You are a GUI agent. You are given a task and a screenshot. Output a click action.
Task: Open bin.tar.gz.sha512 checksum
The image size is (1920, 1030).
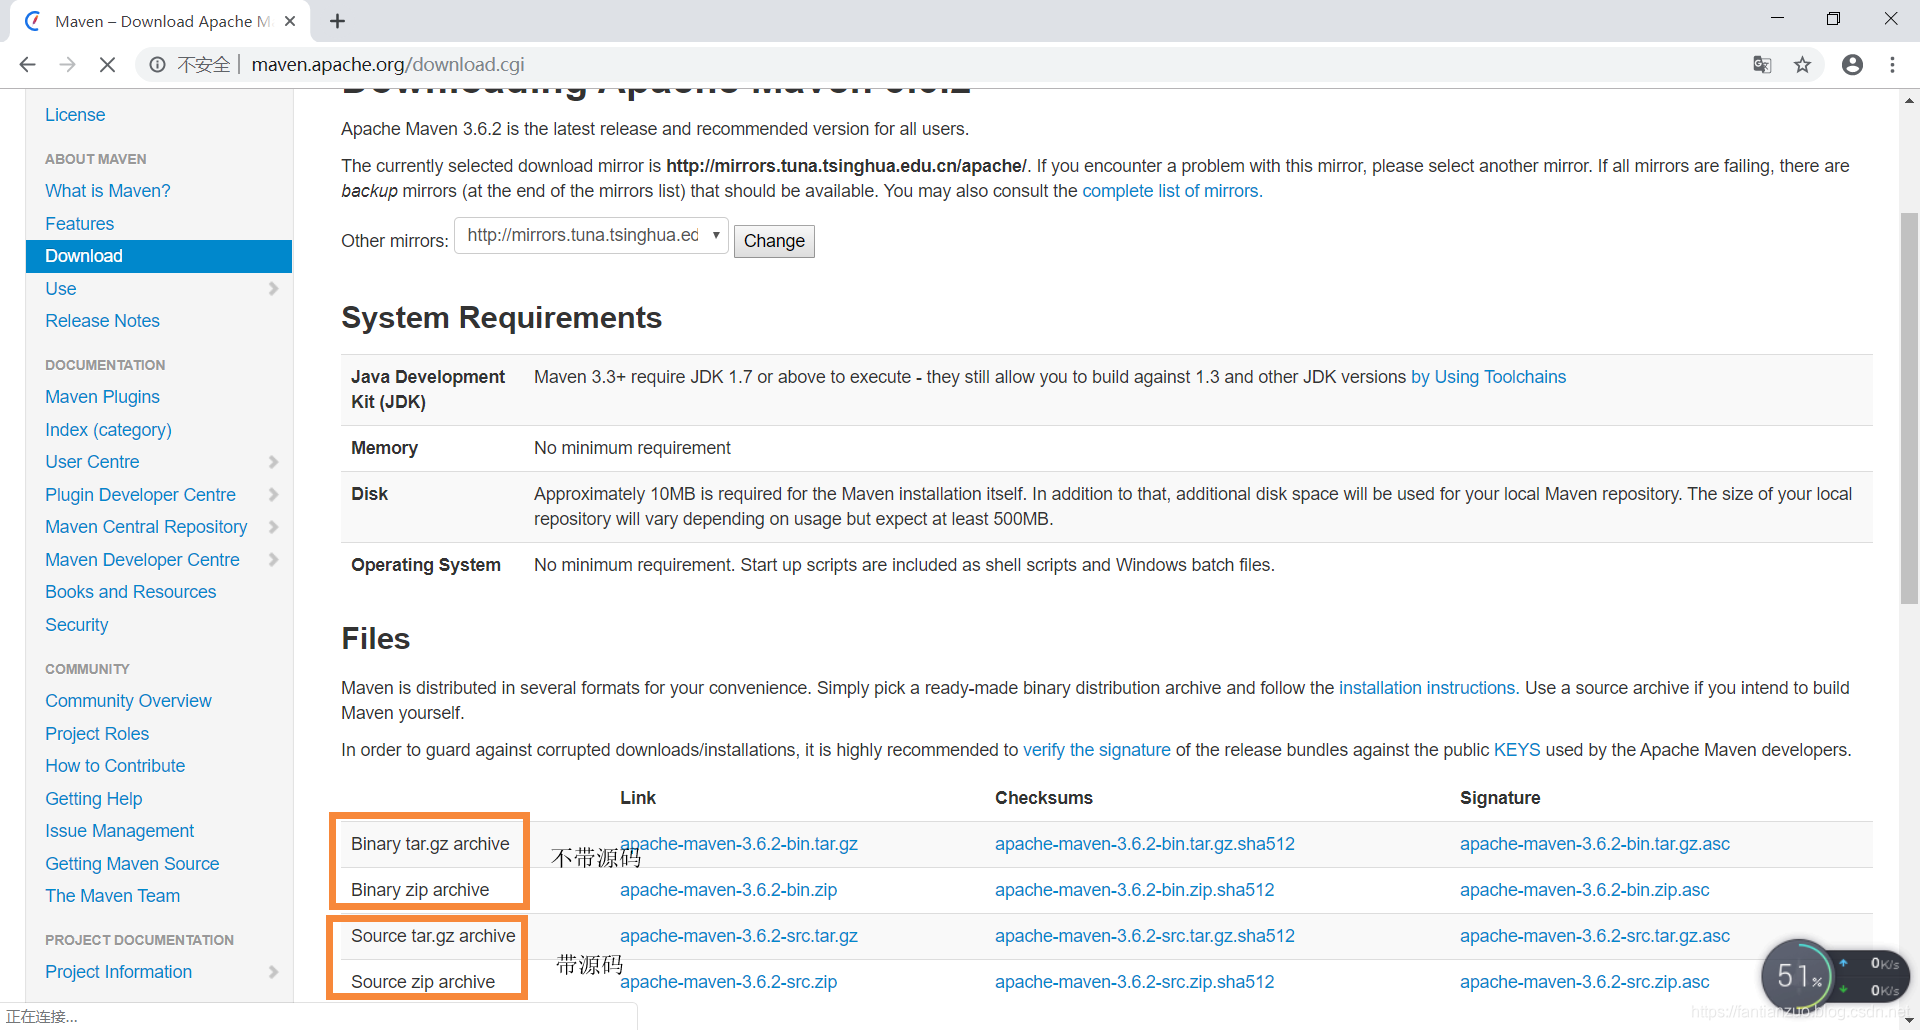pyautogui.click(x=1145, y=844)
